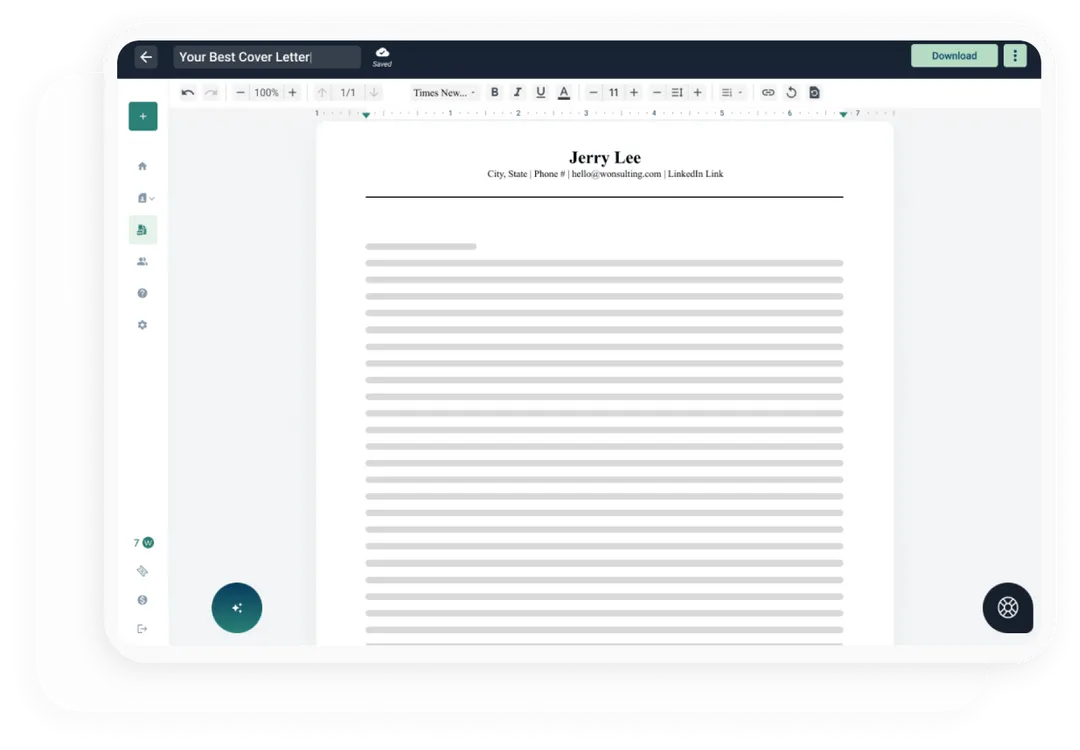Toggle underline formatting
1080x750 pixels.
click(541, 92)
